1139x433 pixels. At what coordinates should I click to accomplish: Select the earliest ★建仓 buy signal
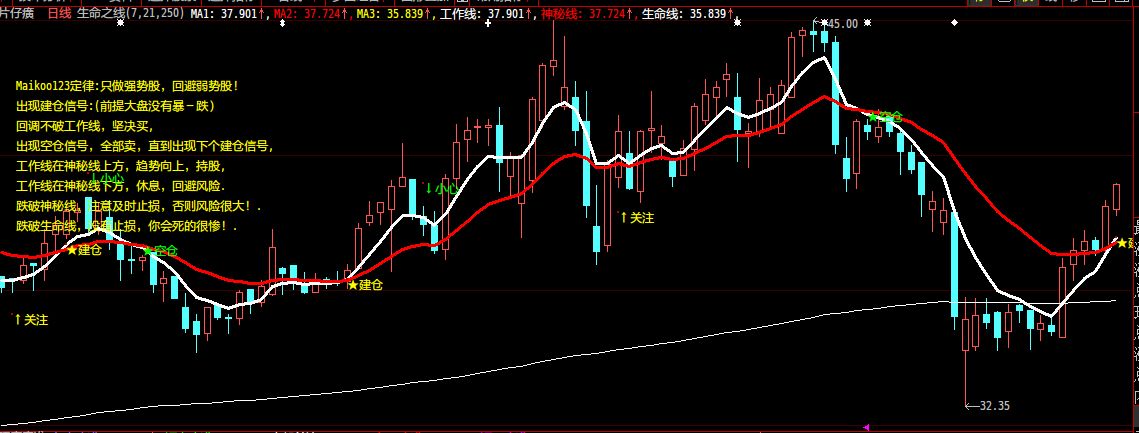pos(84,250)
